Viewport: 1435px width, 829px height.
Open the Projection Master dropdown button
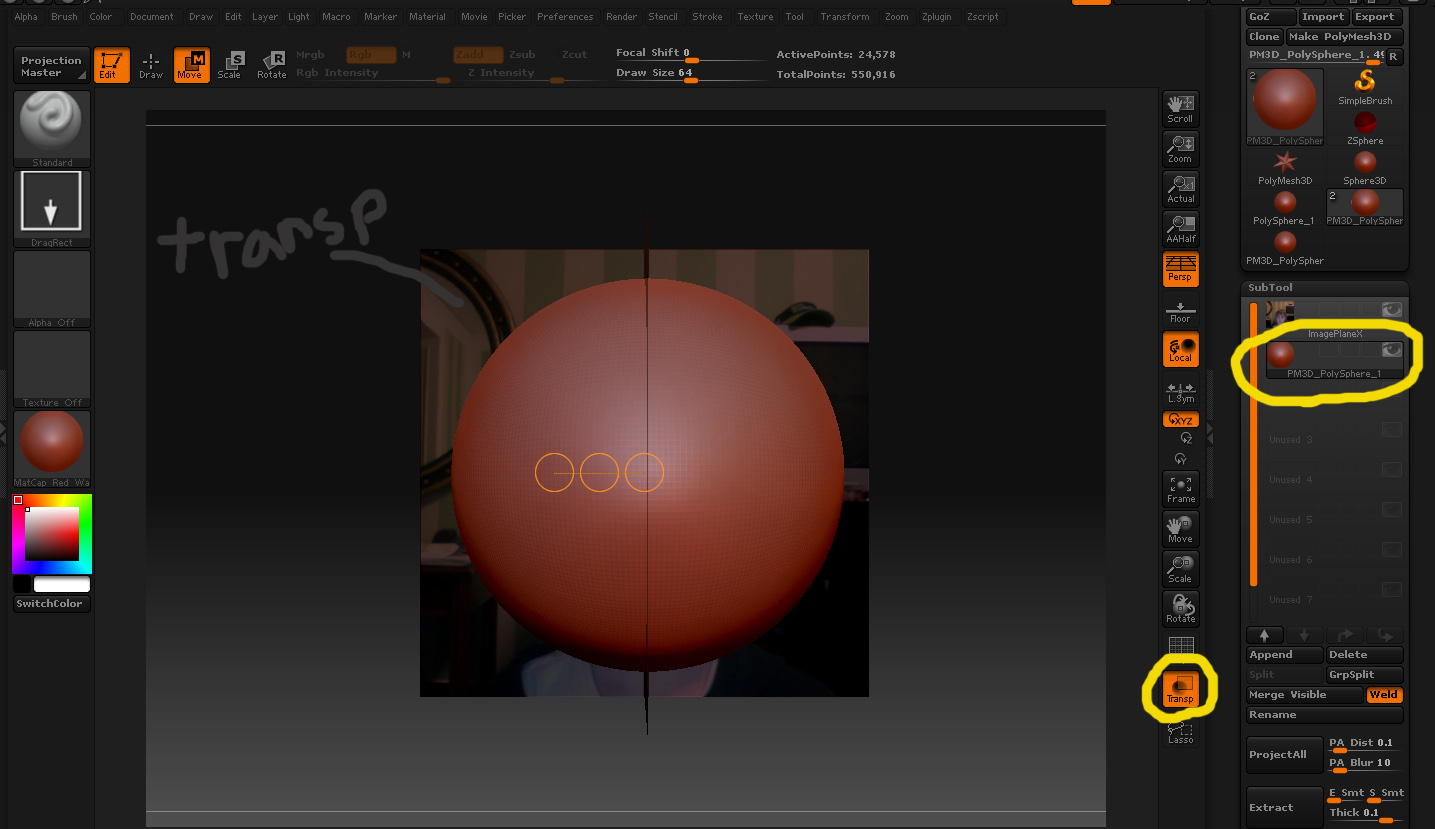(x=52, y=66)
